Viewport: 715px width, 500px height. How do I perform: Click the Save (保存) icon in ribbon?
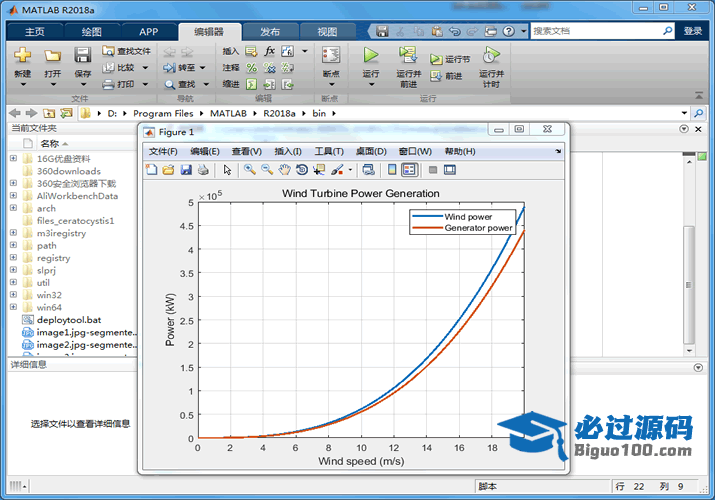[82, 56]
